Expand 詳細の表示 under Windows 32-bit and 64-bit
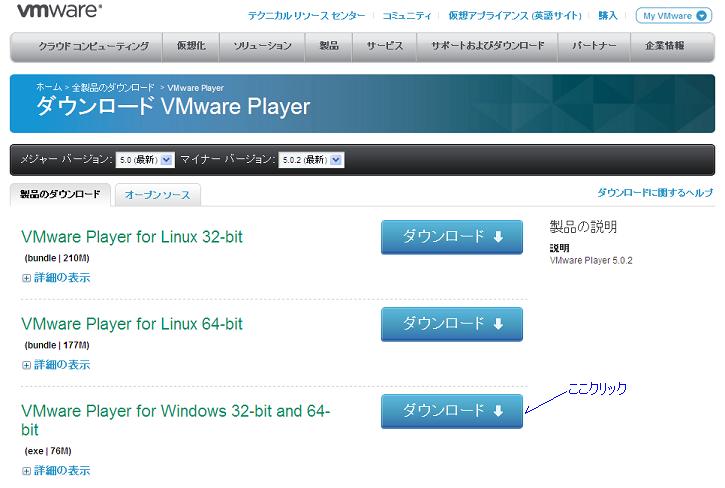 pyautogui.click(x=56, y=470)
